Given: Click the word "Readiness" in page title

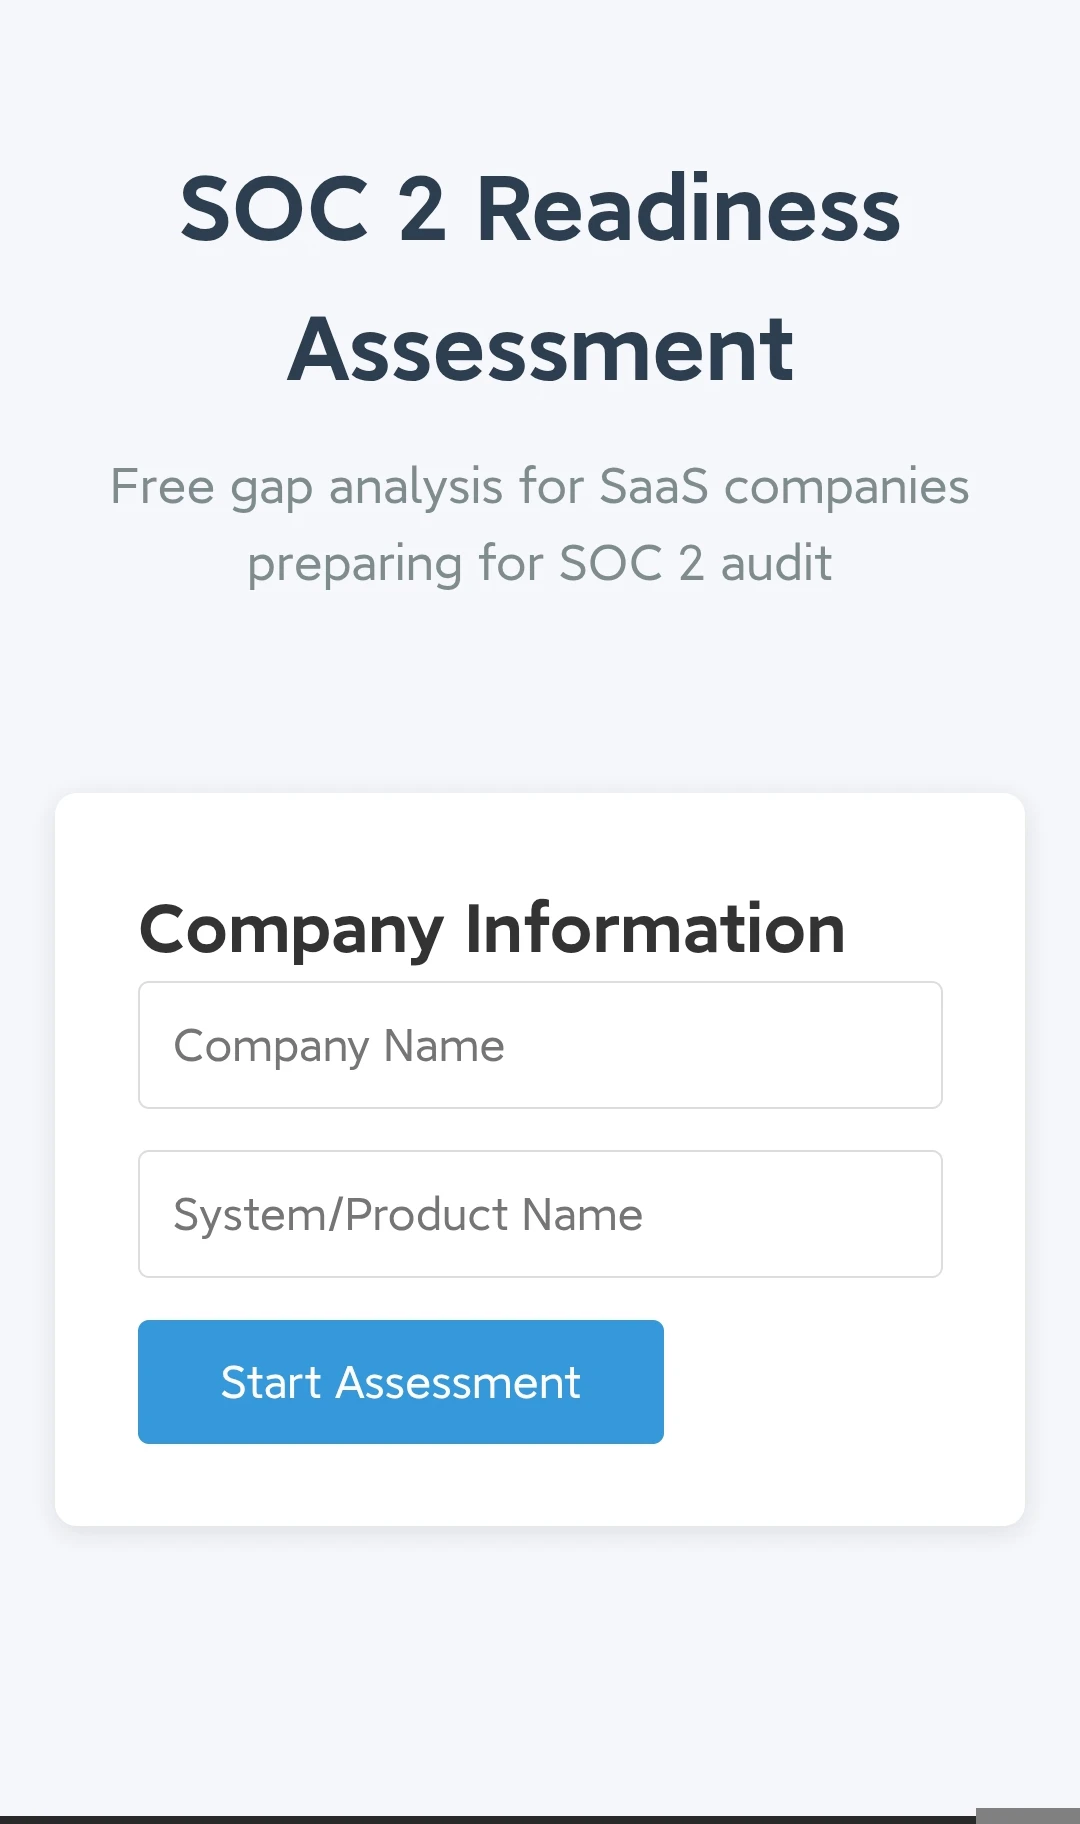Looking at the screenshot, I should [688, 209].
